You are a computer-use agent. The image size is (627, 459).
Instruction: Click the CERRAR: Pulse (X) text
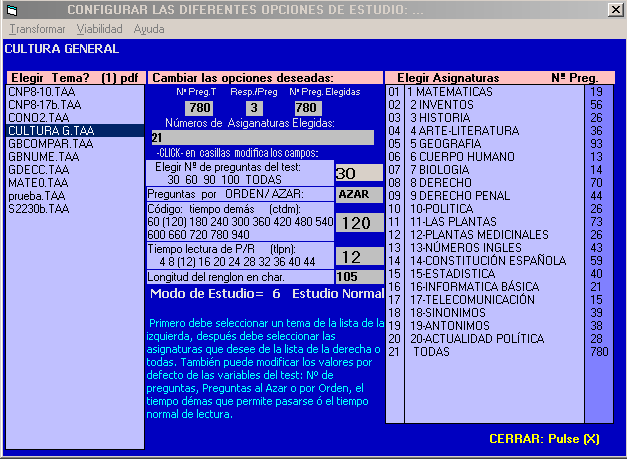(544, 439)
